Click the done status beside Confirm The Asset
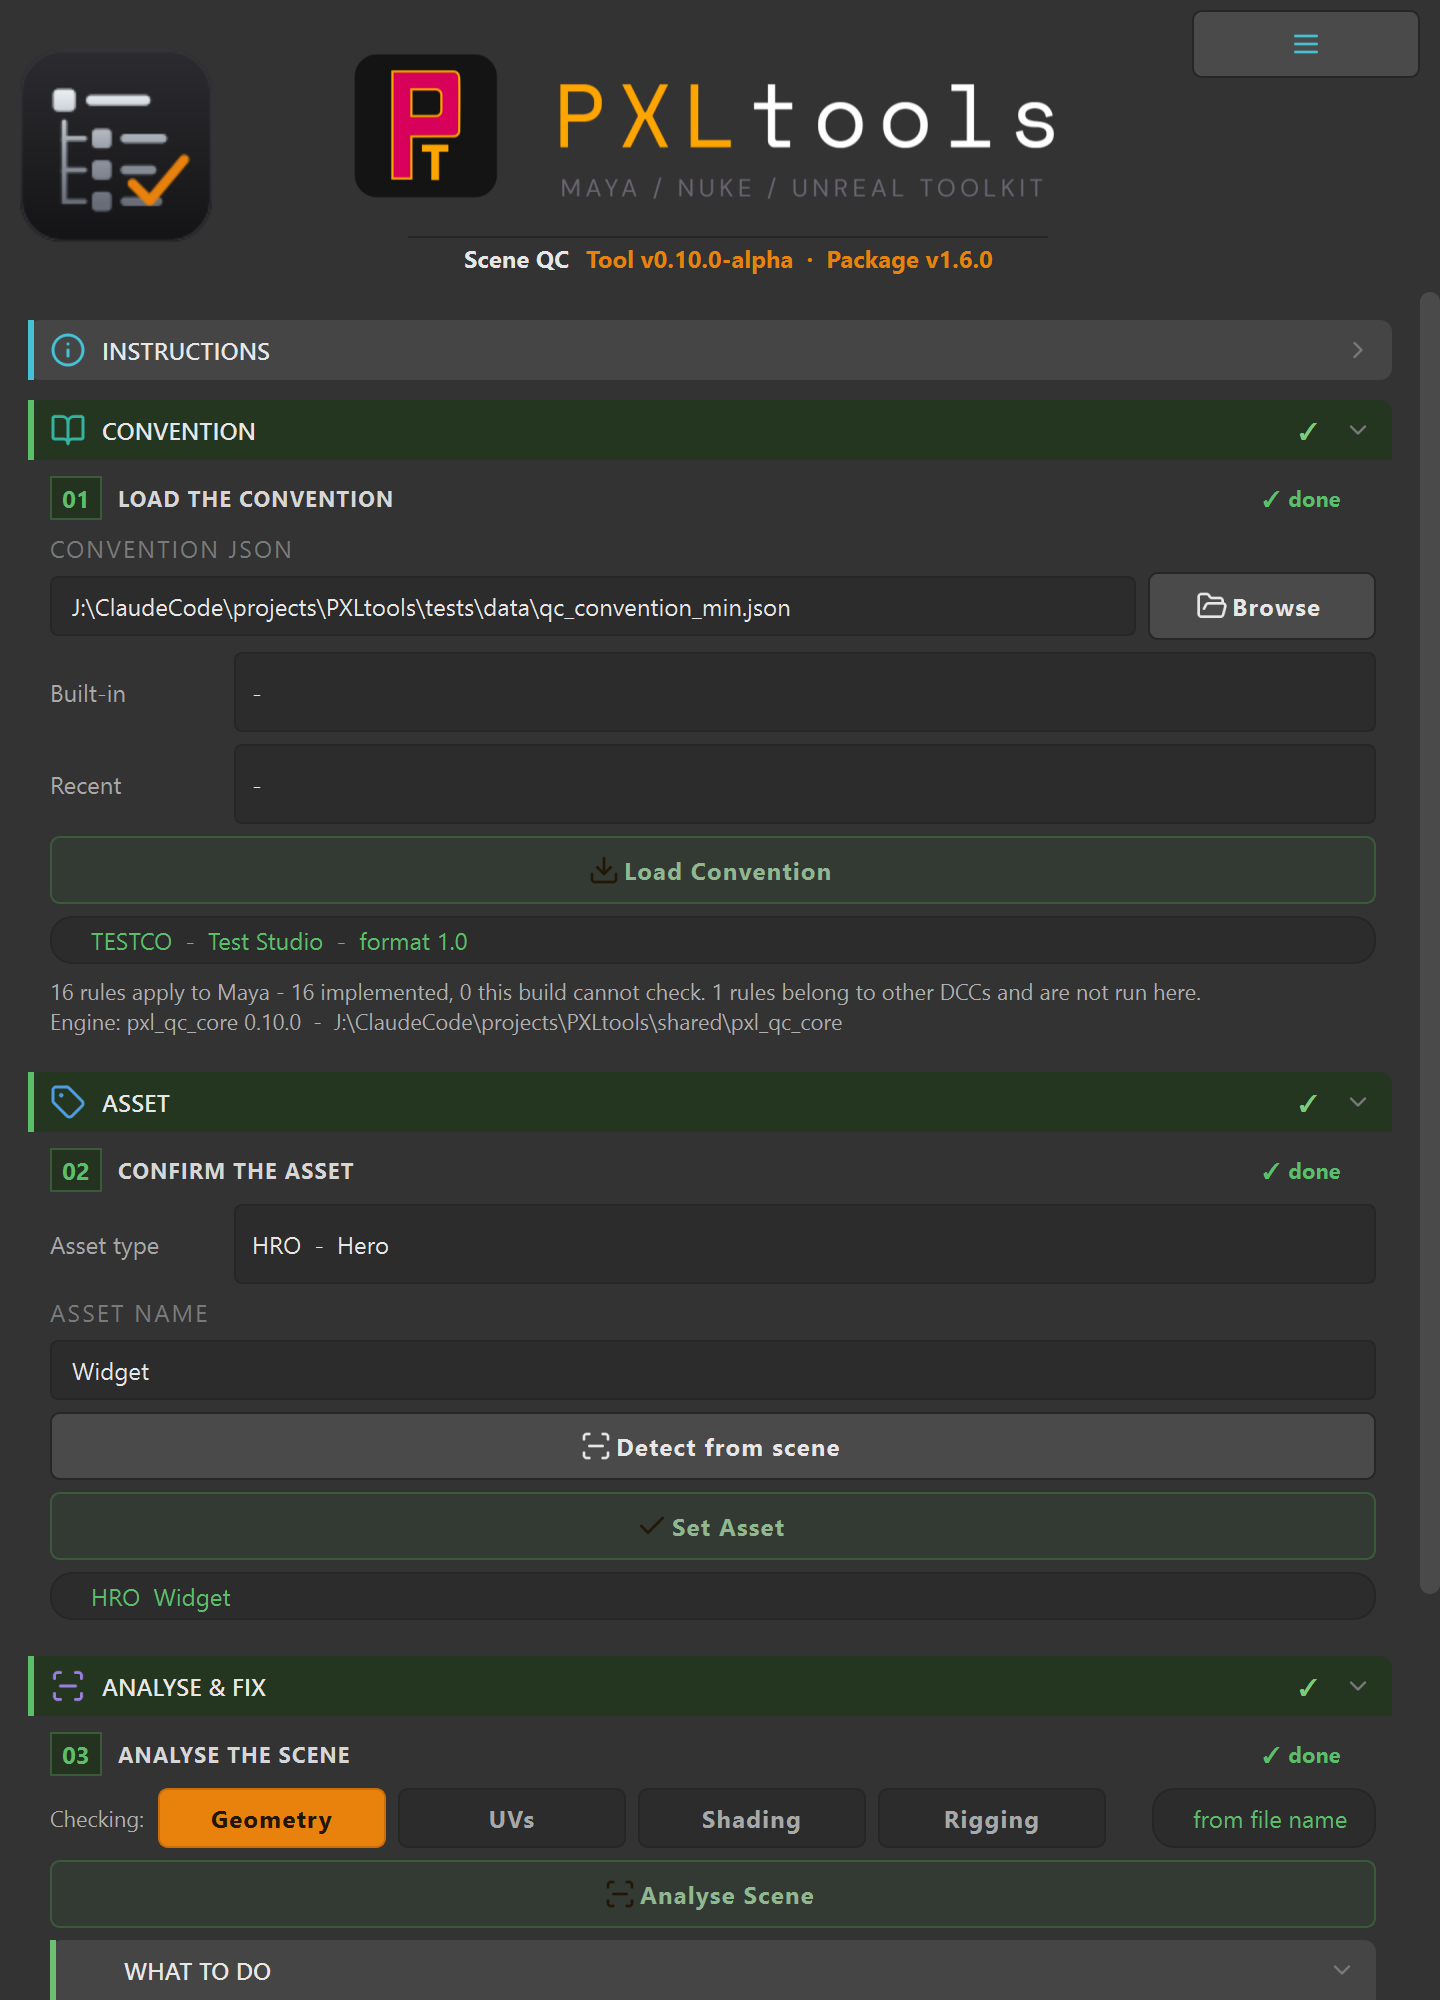1440x2000 pixels. (x=1301, y=1171)
